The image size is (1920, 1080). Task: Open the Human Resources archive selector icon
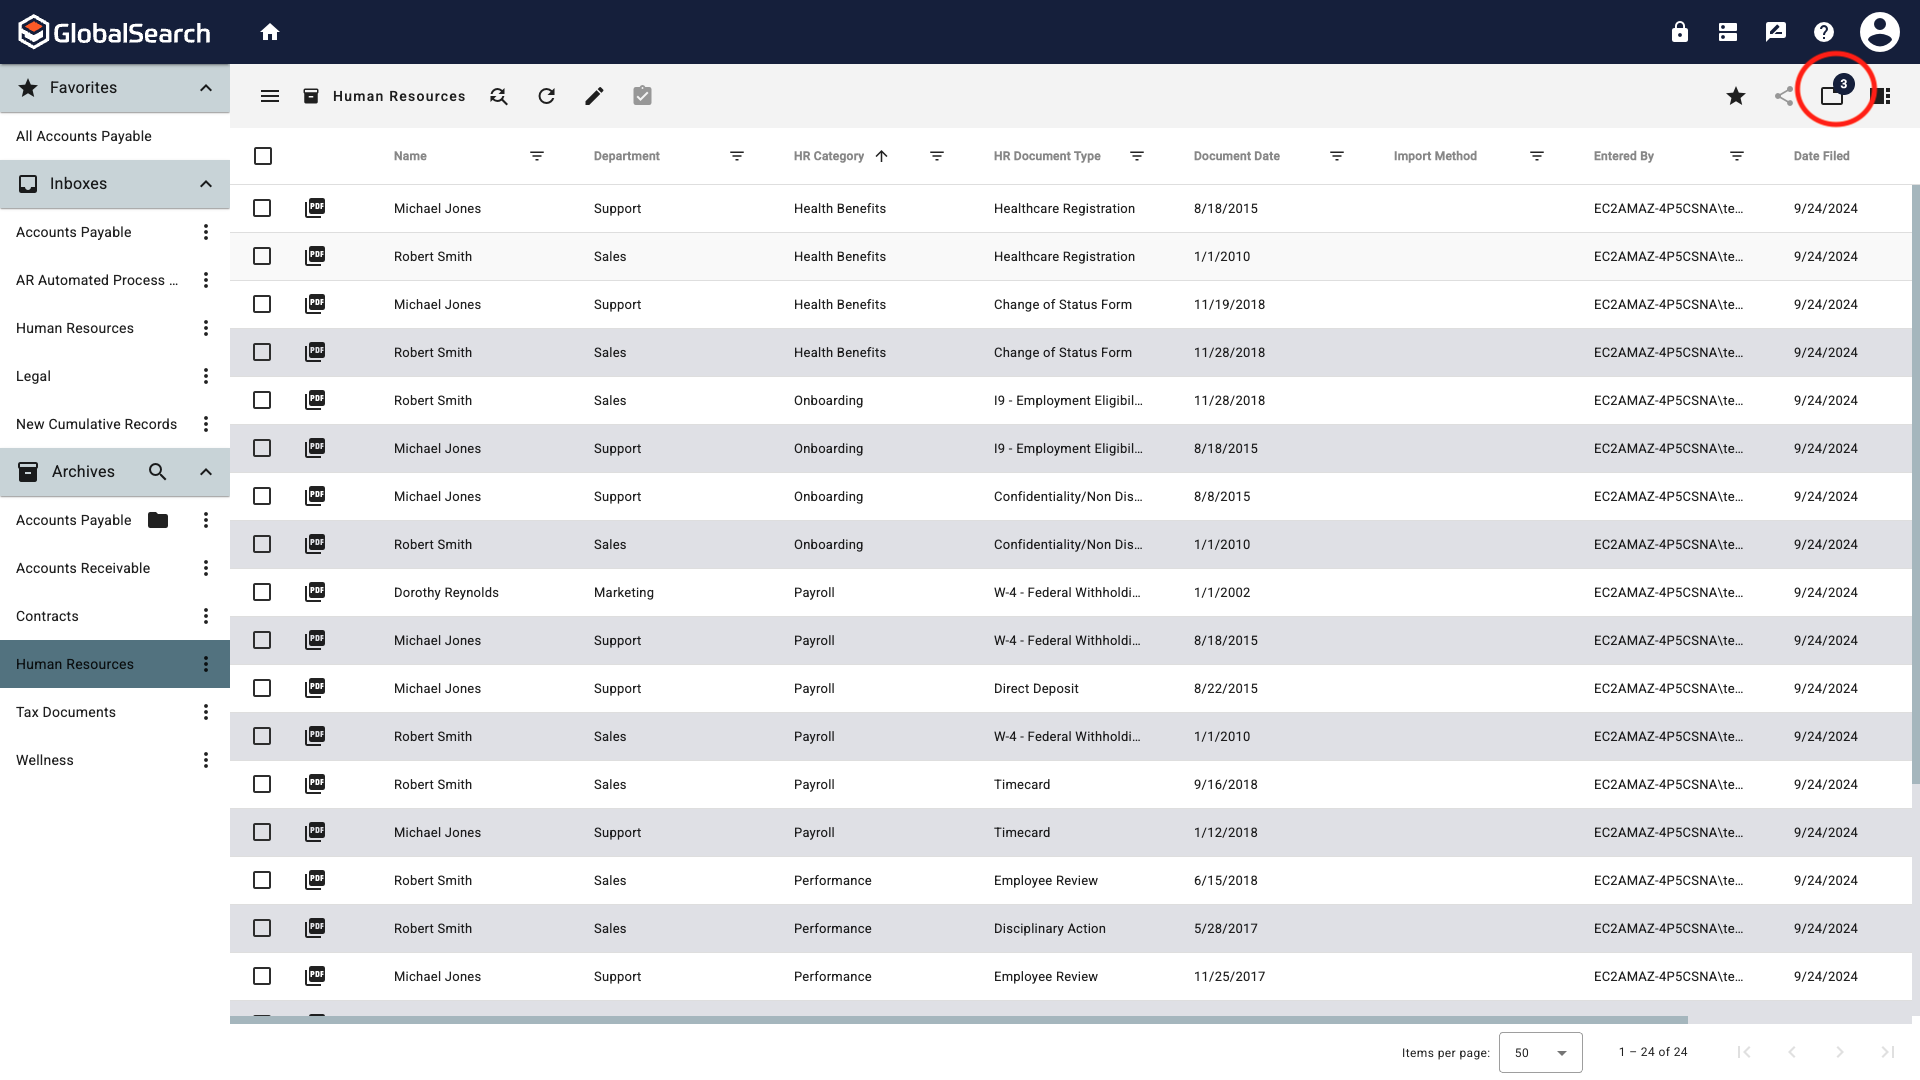click(x=311, y=96)
